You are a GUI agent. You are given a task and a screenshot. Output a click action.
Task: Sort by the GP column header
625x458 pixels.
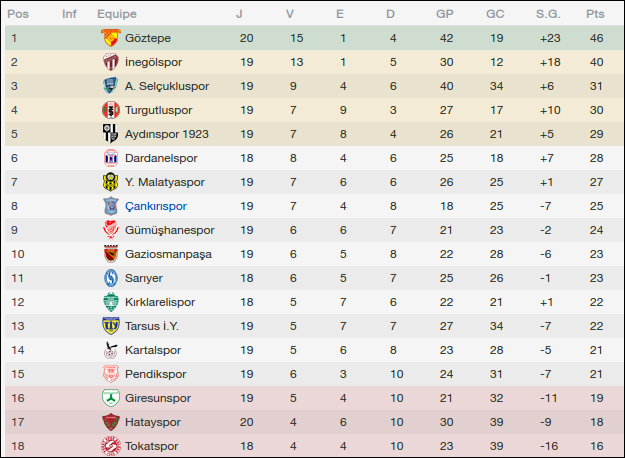445,14
